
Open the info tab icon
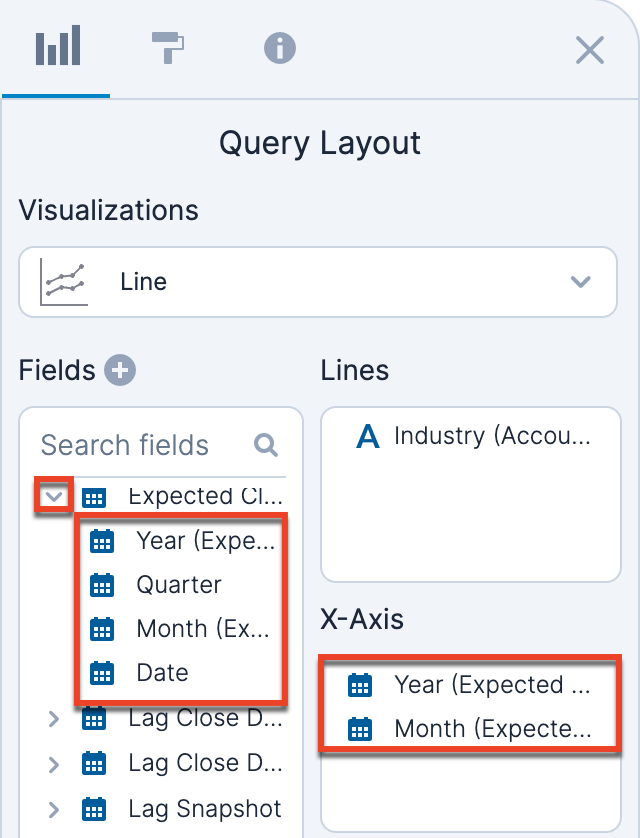[x=279, y=47]
